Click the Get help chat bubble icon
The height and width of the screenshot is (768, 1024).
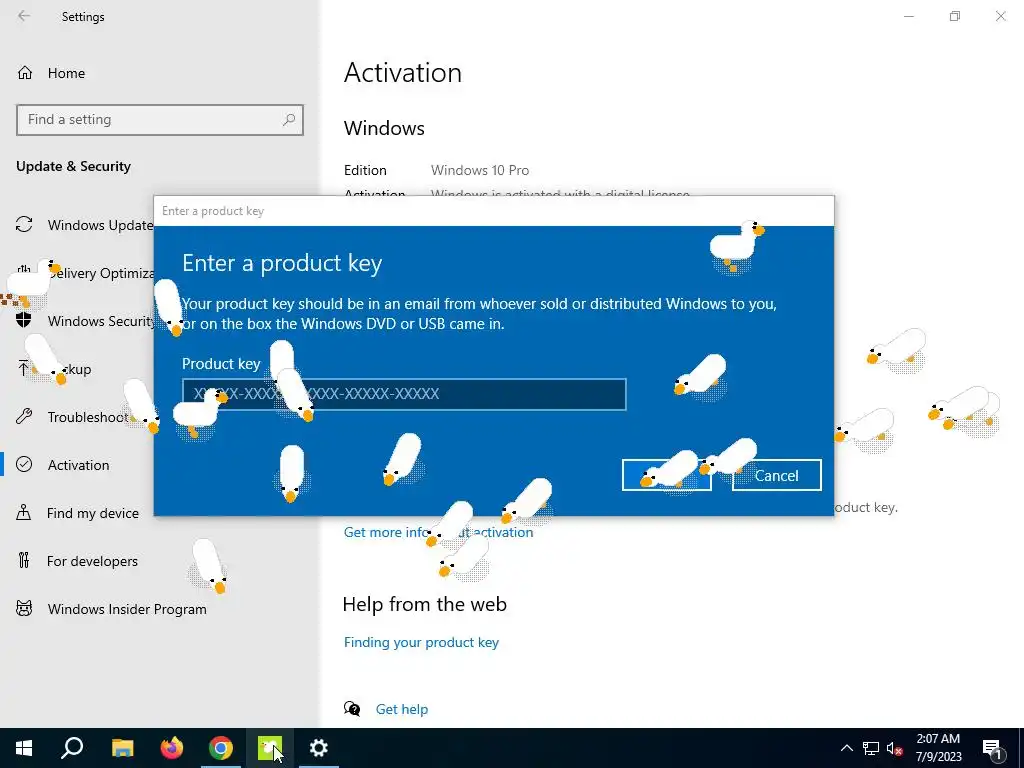pyautogui.click(x=352, y=709)
